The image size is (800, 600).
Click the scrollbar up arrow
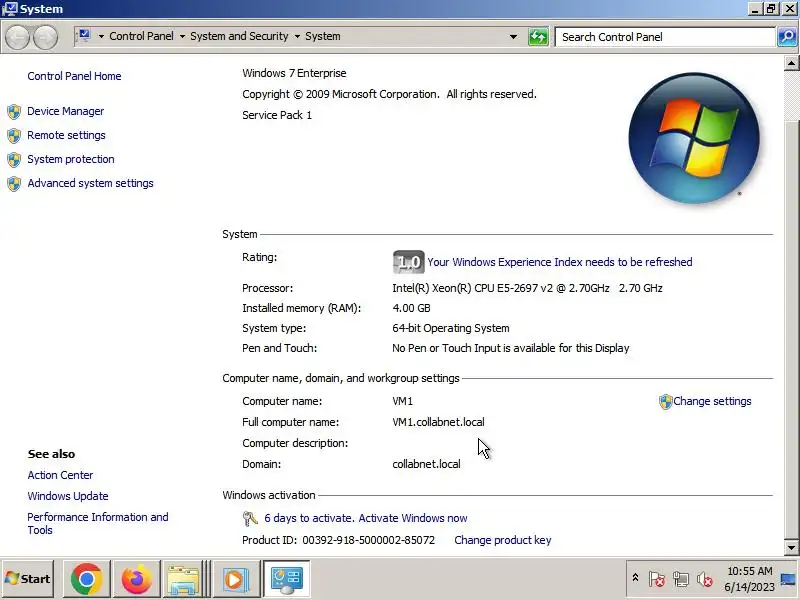791,63
